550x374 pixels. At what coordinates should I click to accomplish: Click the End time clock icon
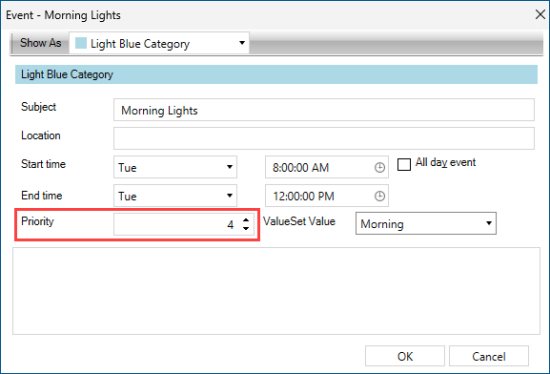pos(379,196)
